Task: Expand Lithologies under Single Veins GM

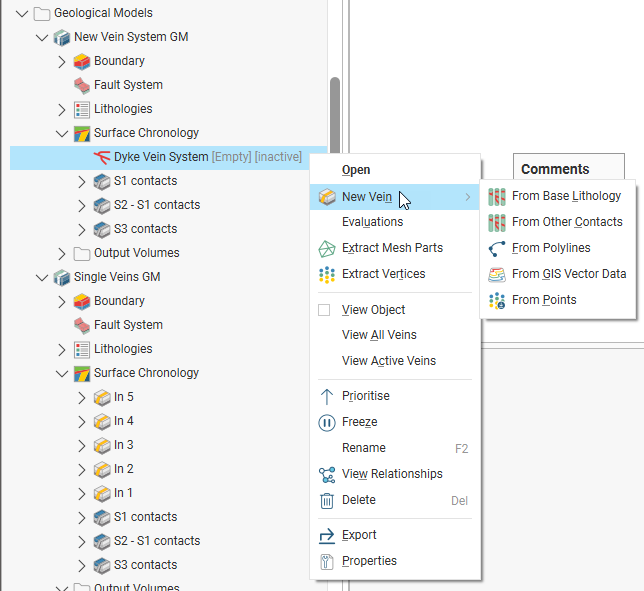Action: [62, 349]
